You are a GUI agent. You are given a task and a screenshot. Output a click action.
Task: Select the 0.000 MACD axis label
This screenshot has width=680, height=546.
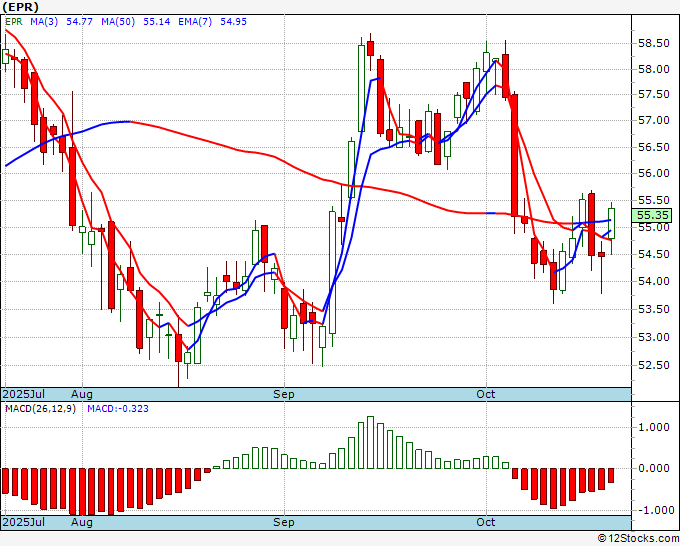pyautogui.click(x=654, y=468)
